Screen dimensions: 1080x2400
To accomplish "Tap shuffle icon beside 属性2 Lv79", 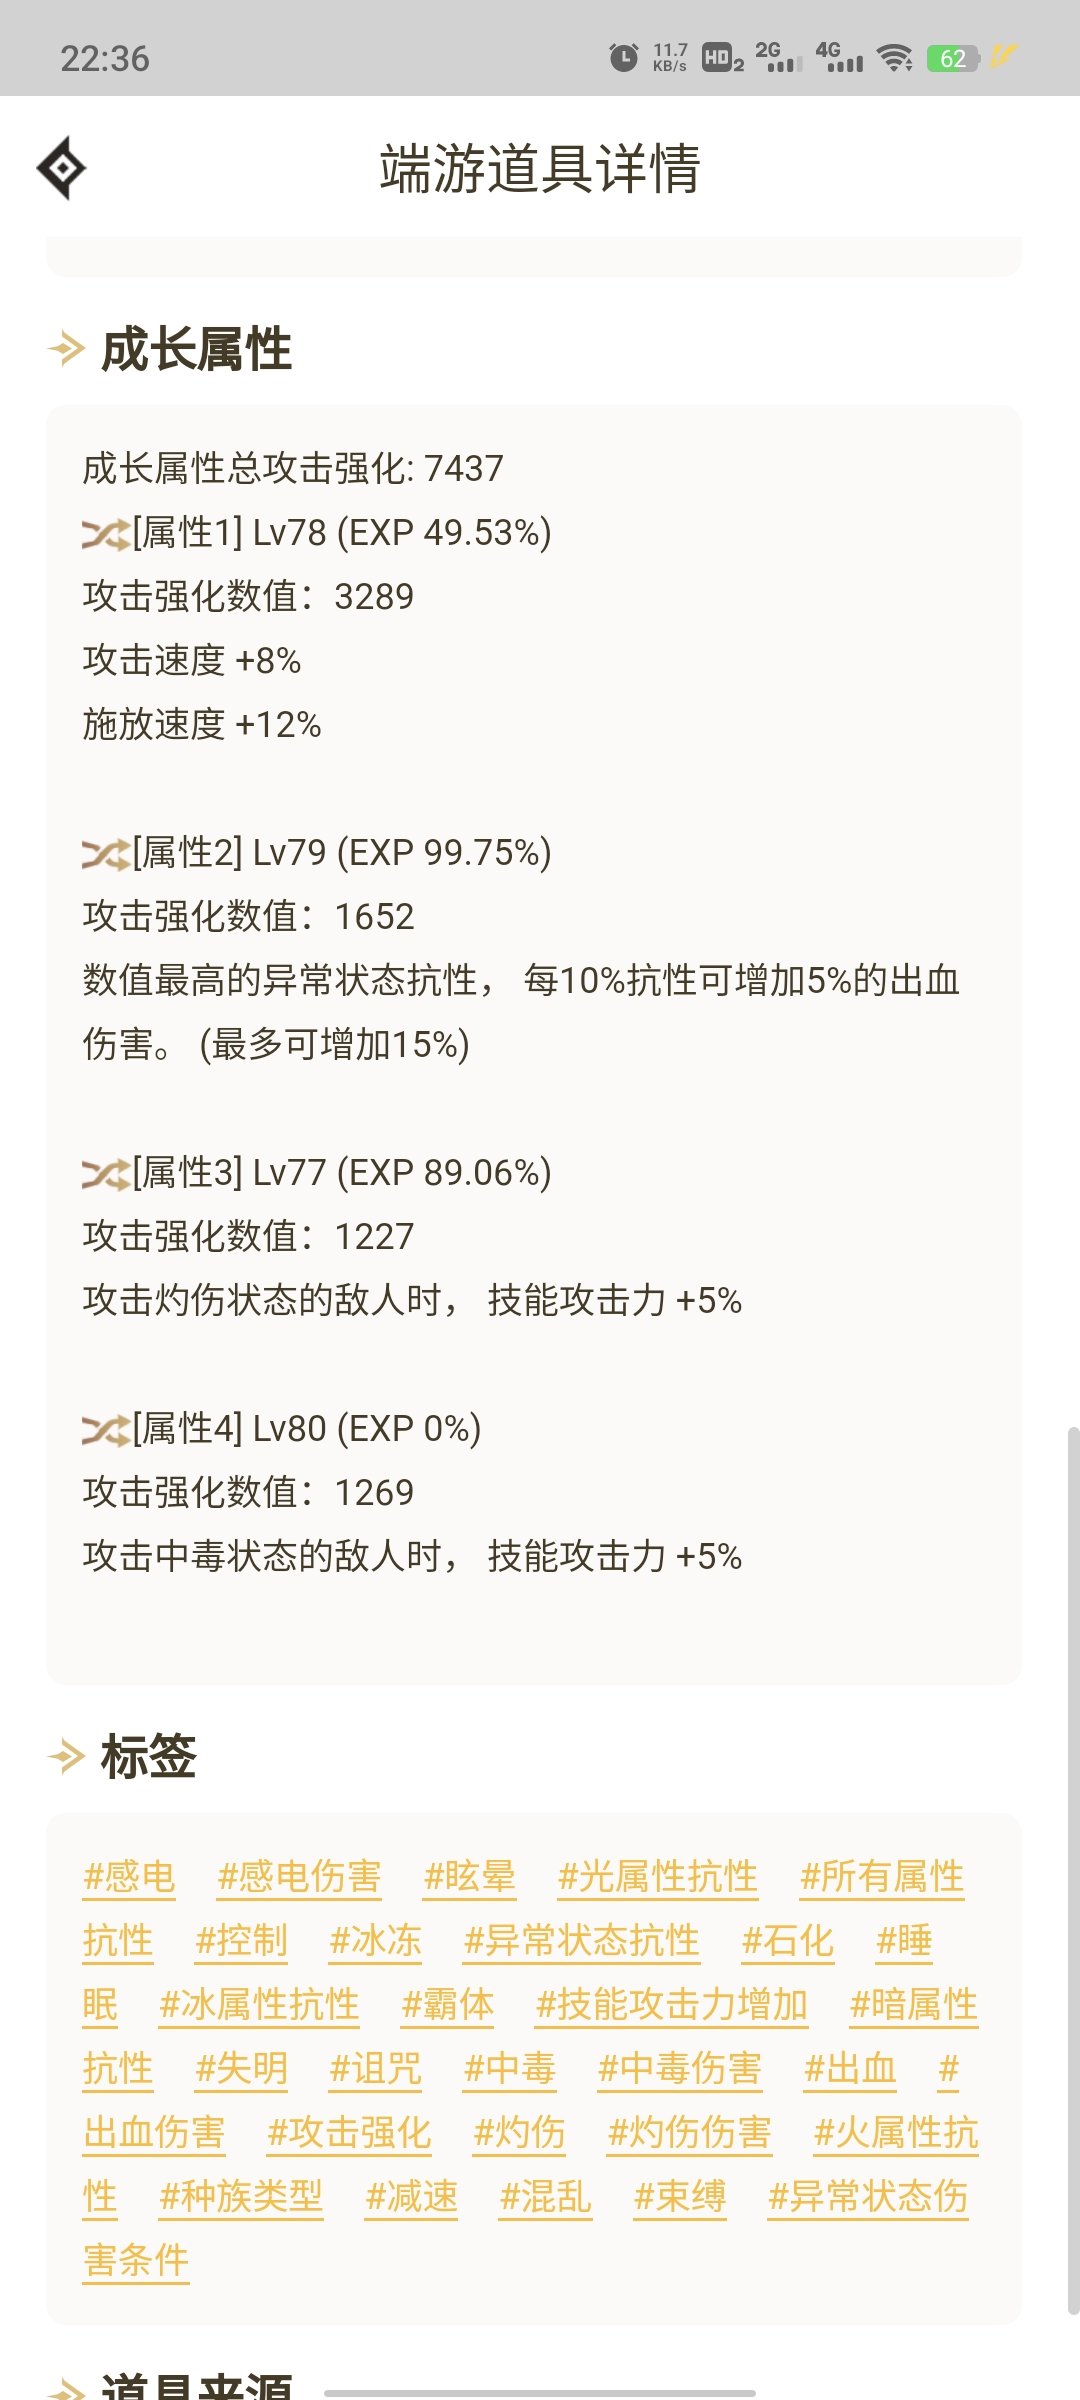I will tap(106, 854).
